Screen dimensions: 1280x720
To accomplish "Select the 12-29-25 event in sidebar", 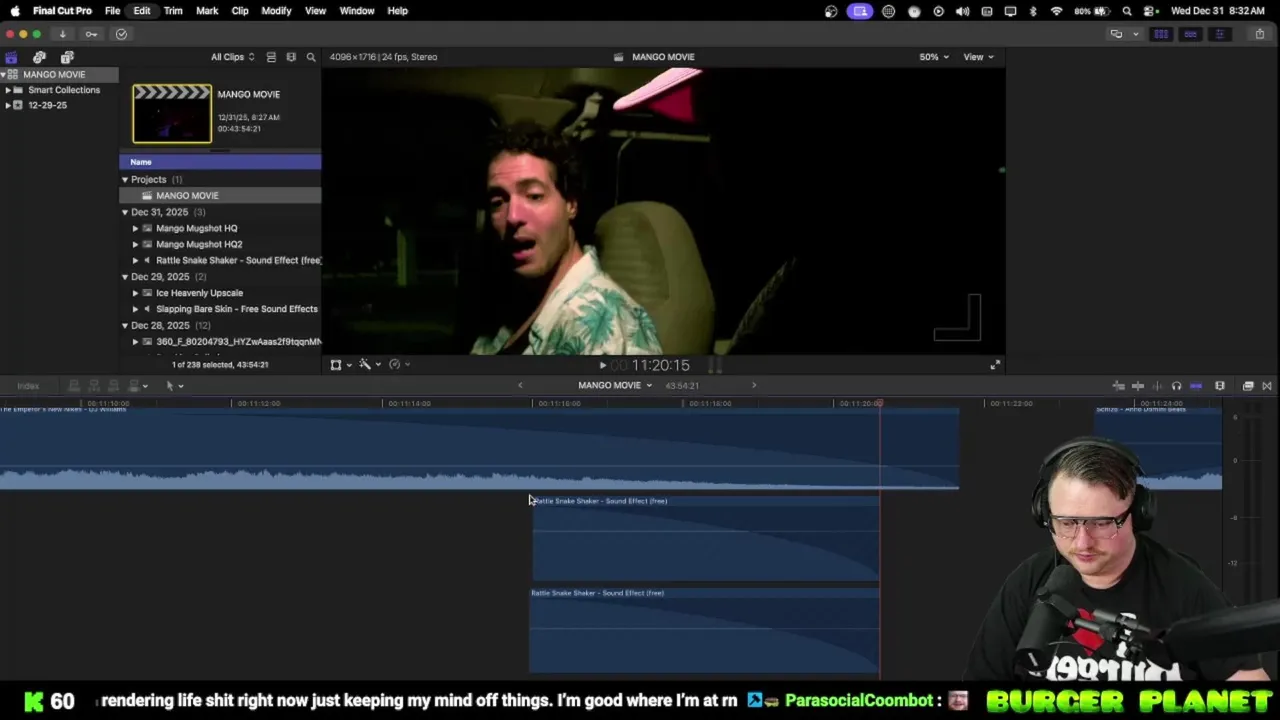I will coord(47,105).
